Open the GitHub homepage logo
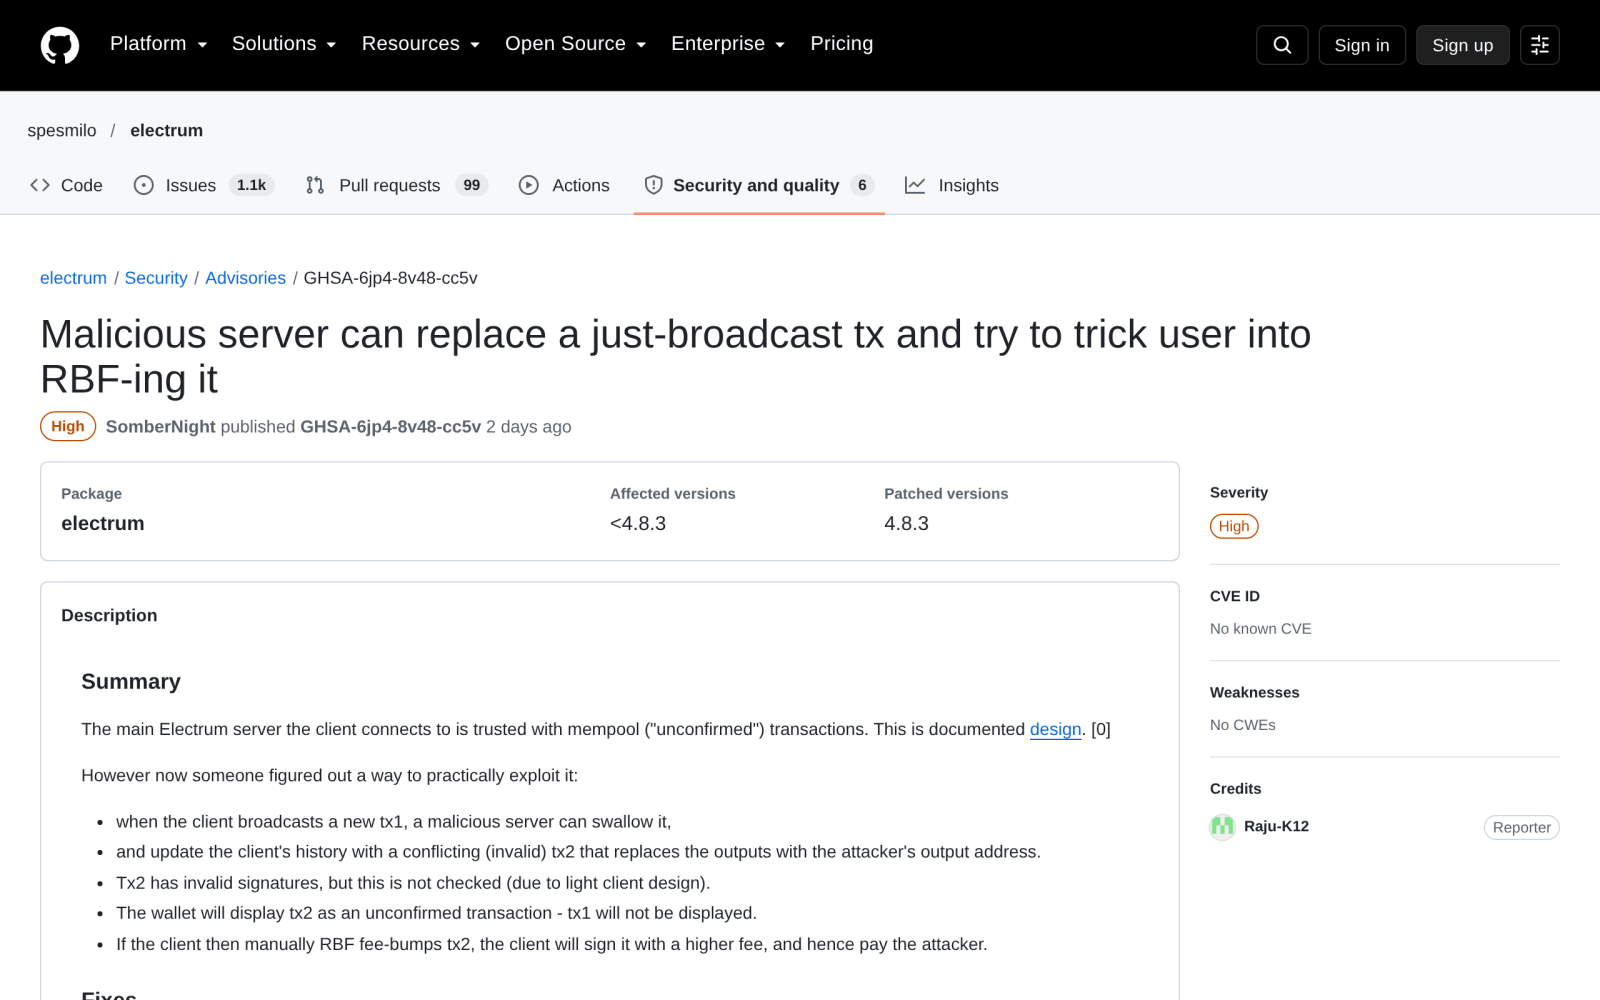The image size is (1600, 1000). (60, 45)
